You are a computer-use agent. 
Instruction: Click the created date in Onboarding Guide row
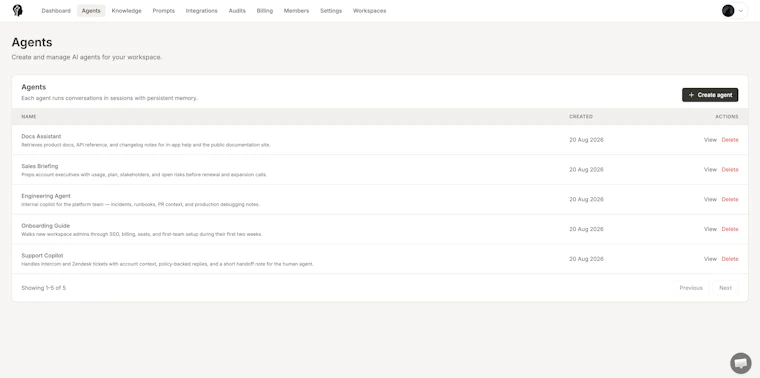pyautogui.click(x=586, y=229)
